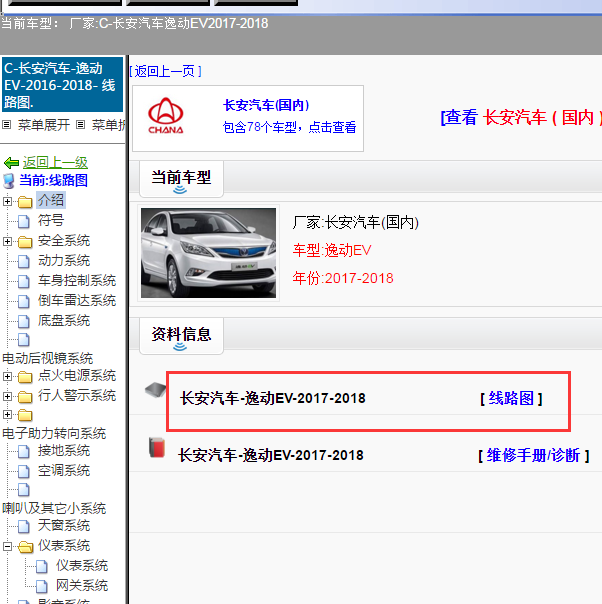Click the page icon above 电动后视镜系统
The height and width of the screenshot is (604, 602).
click(24, 340)
